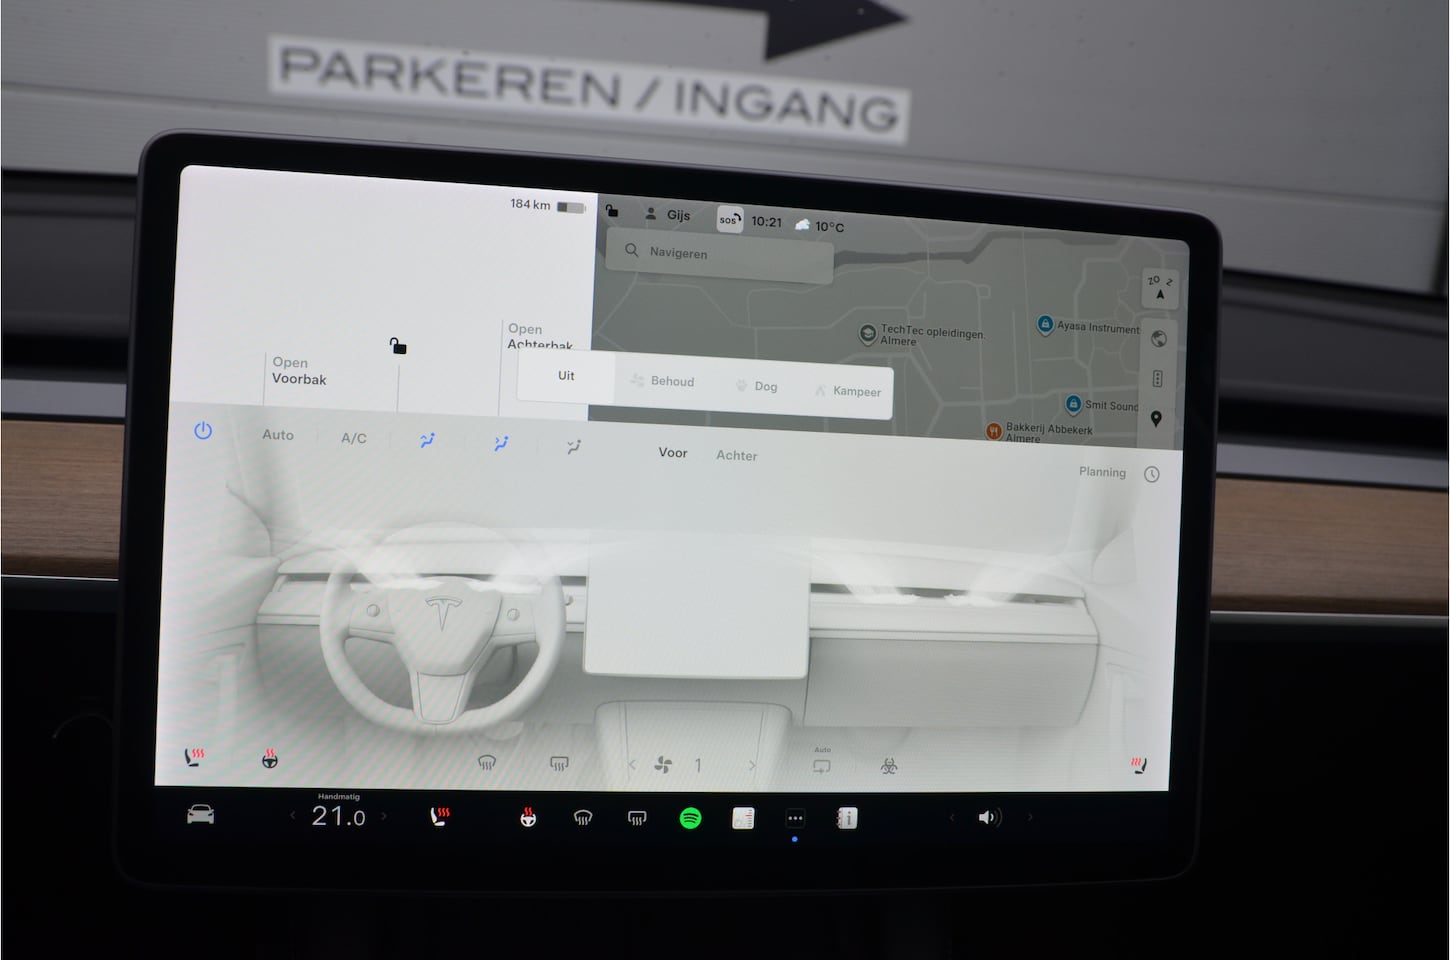Tap the car controls icon
1450x960 pixels.
[201, 815]
